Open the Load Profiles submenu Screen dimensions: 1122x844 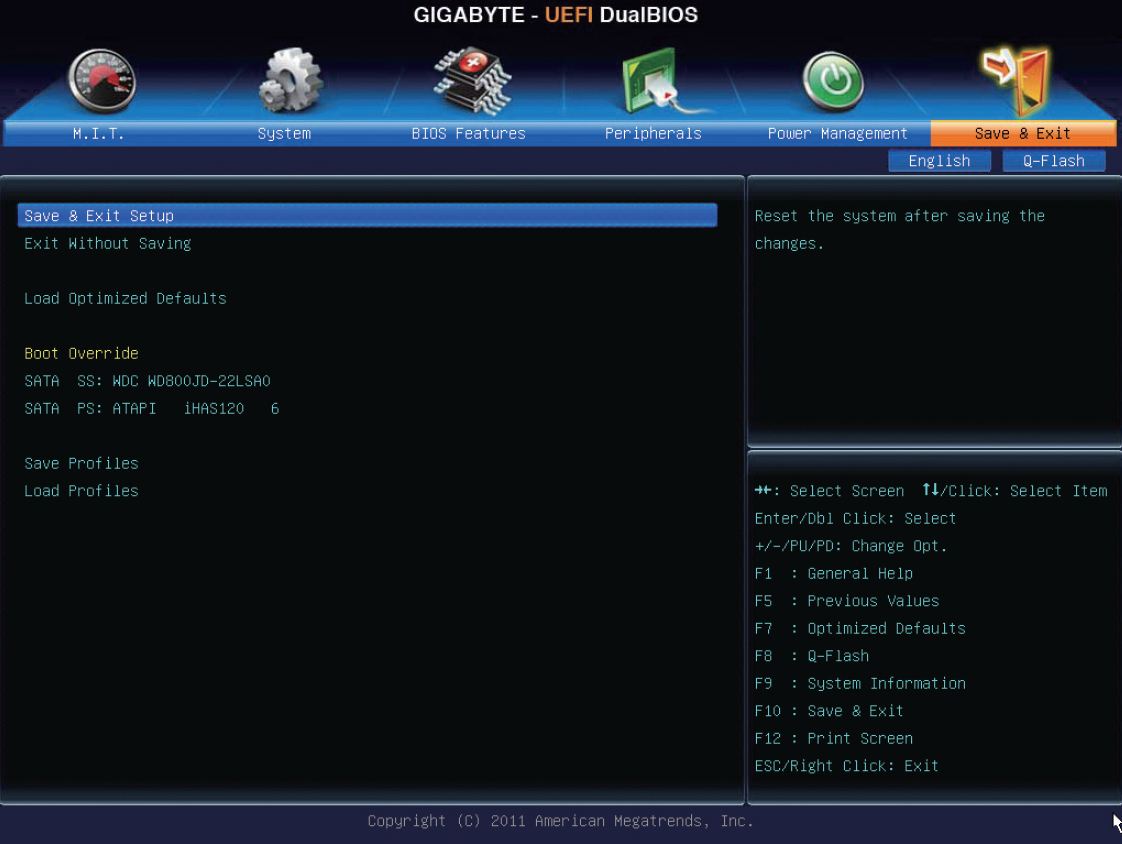pos(81,491)
